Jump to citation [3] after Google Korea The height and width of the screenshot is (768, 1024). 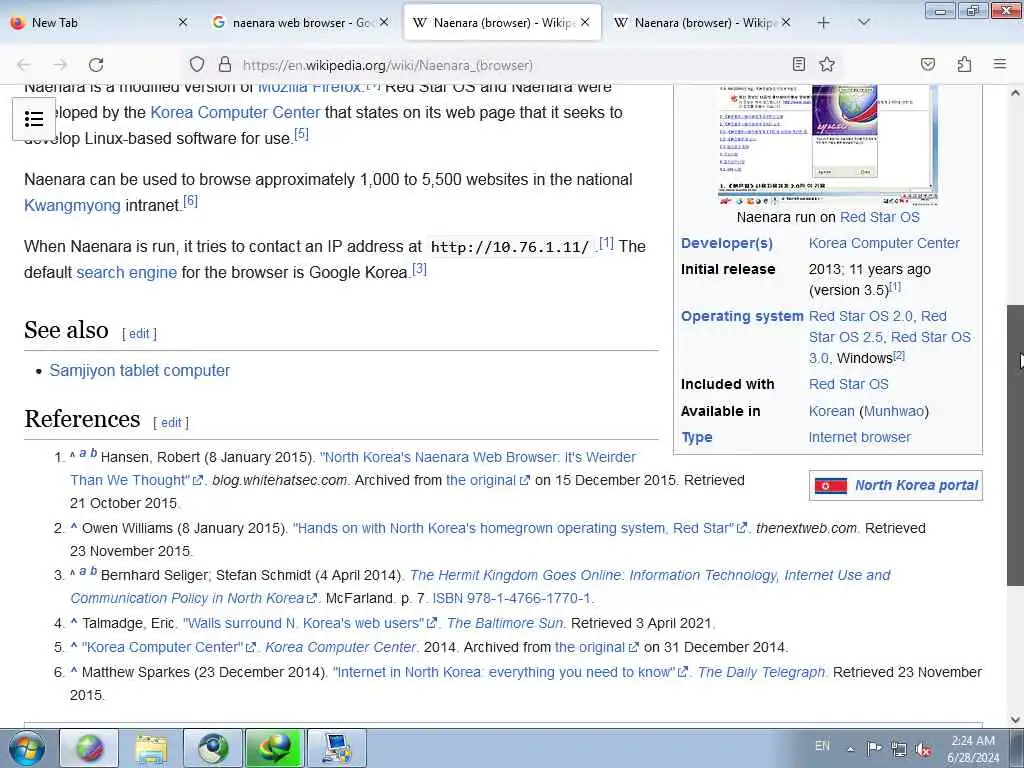pyautogui.click(x=419, y=268)
